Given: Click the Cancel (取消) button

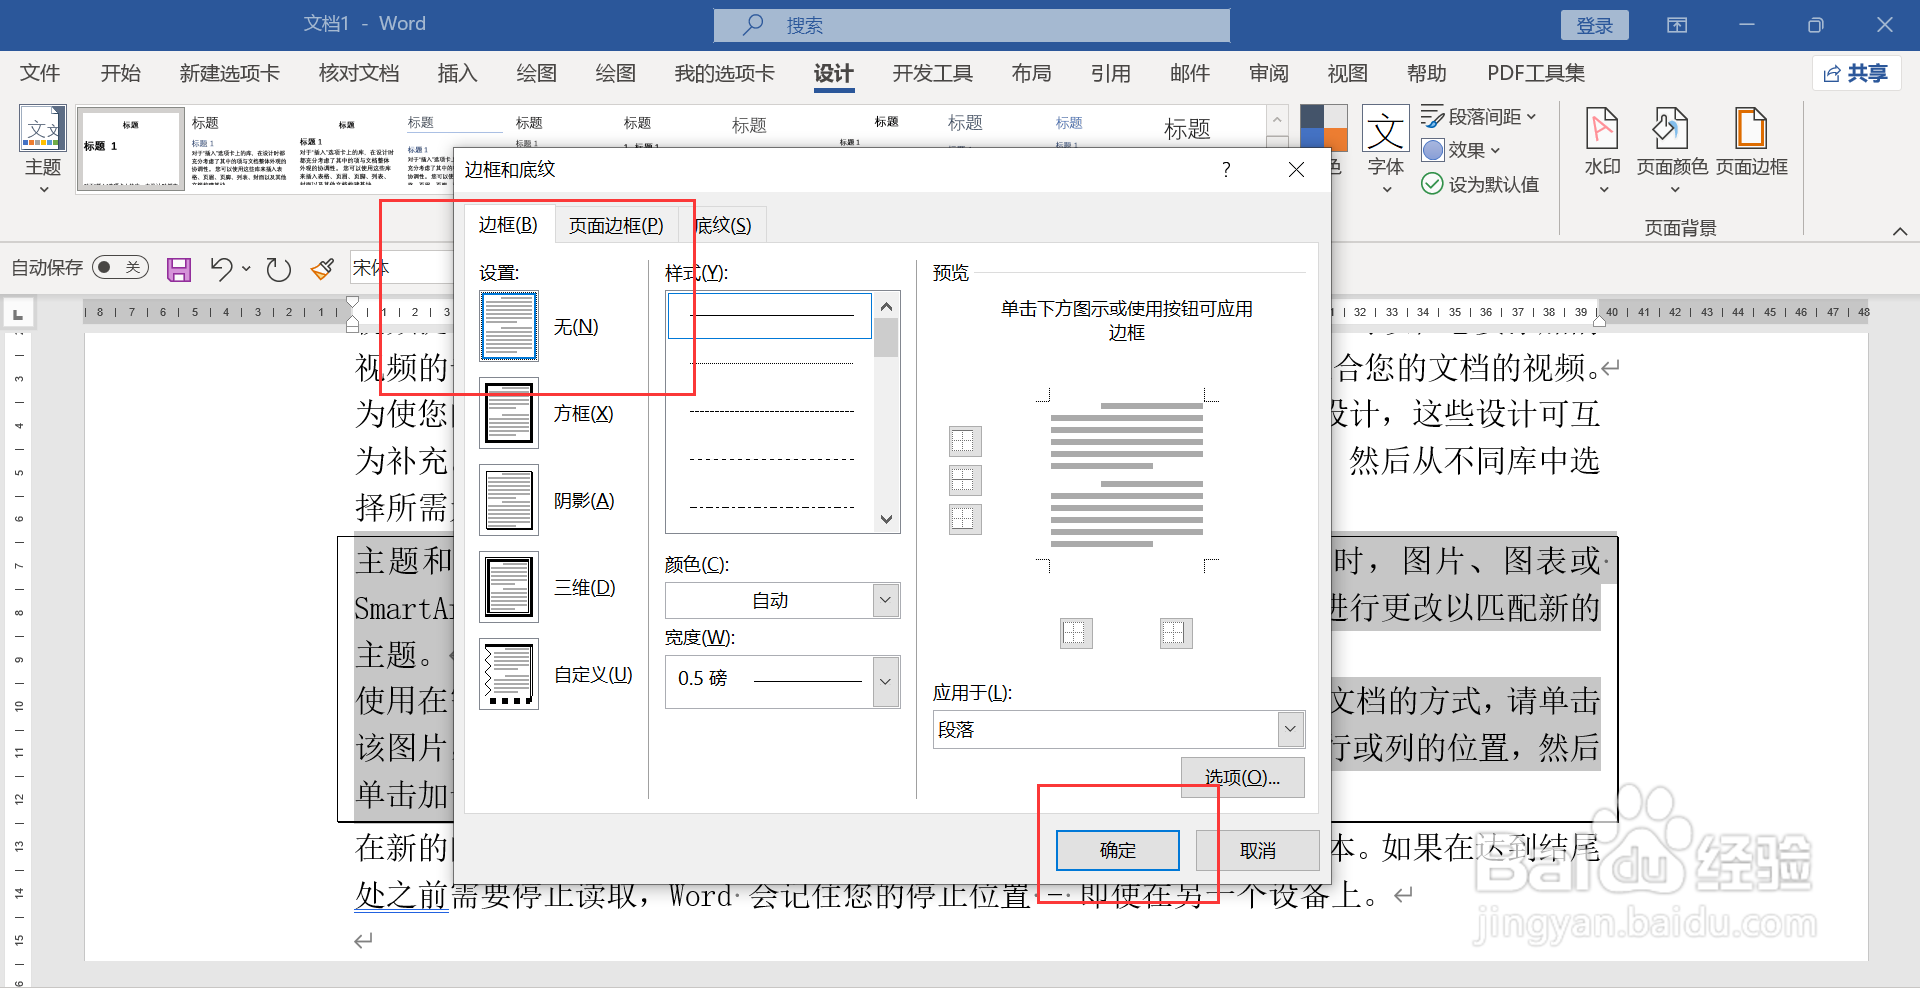Looking at the screenshot, I should pyautogui.click(x=1257, y=850).
